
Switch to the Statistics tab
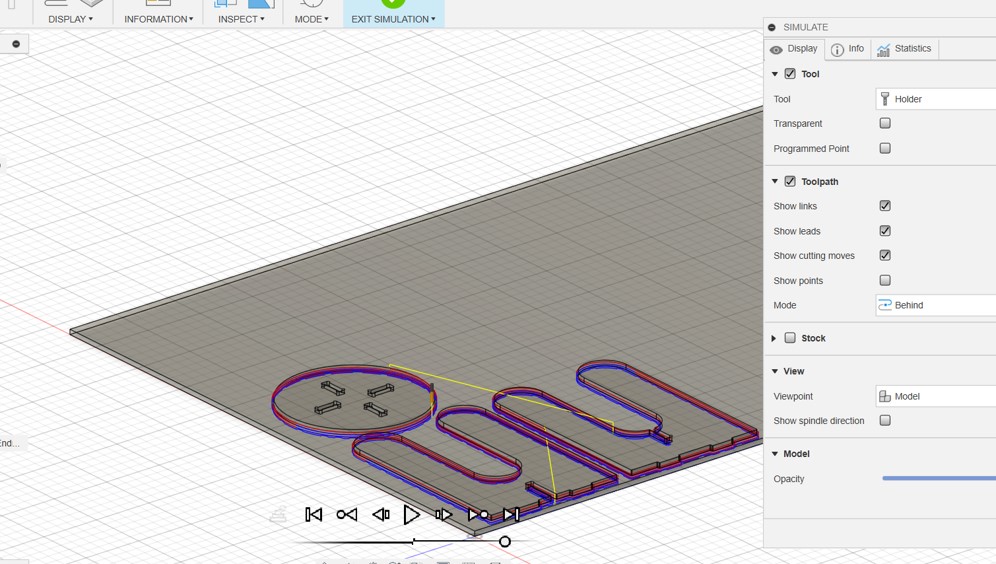(904, 49)
